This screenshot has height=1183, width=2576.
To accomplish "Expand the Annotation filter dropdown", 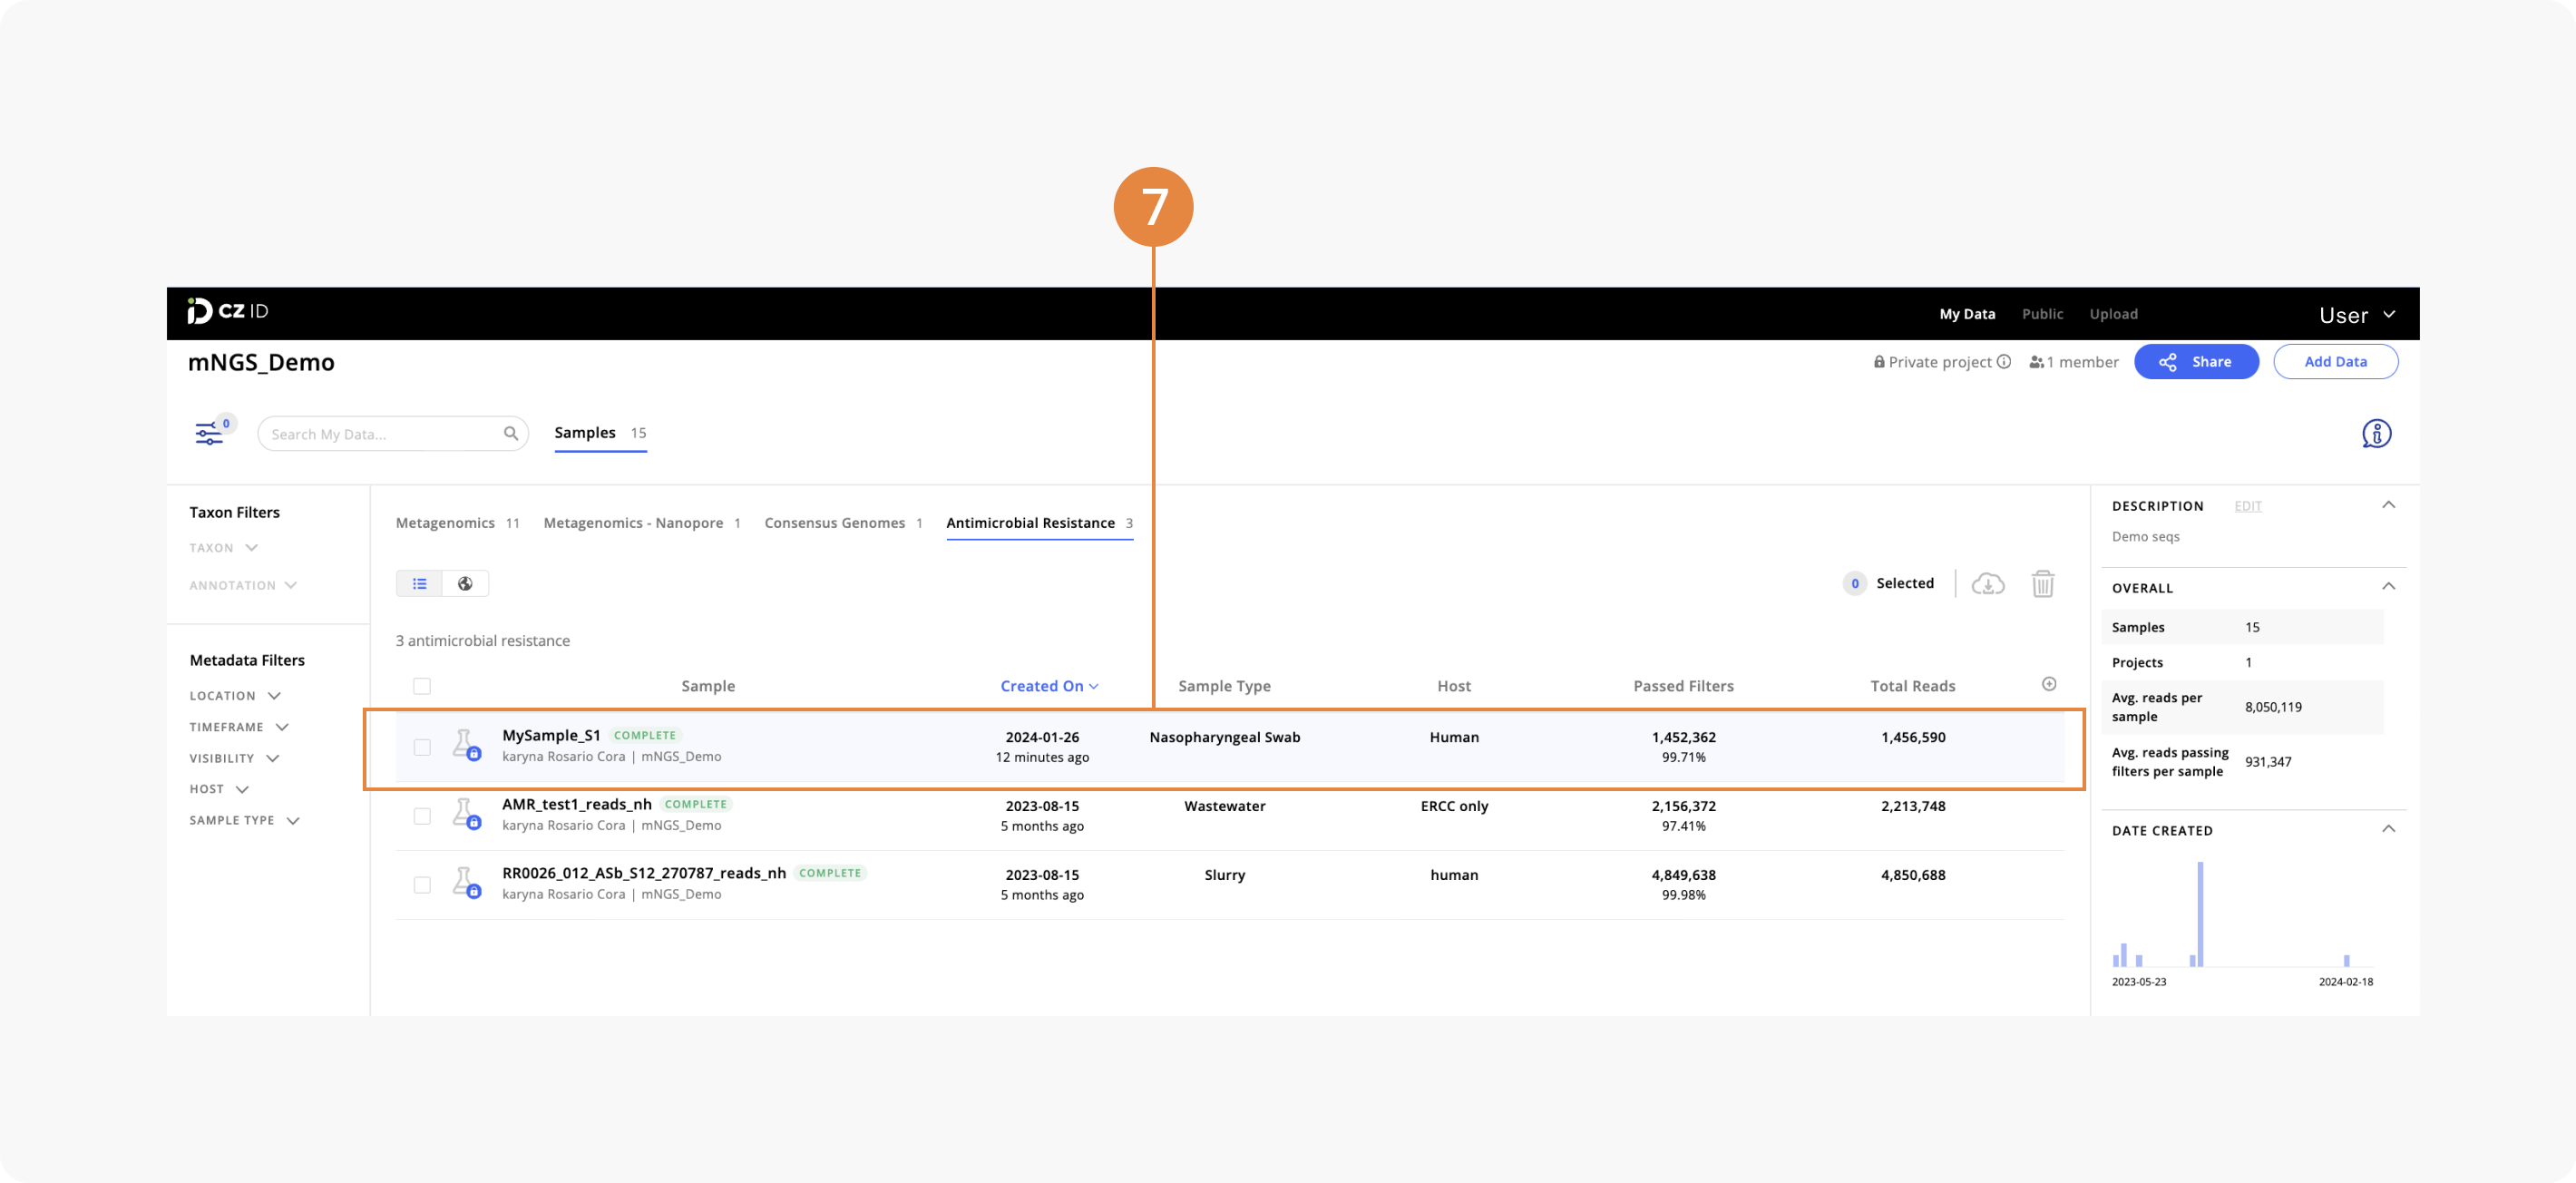I will click(243, 585).
